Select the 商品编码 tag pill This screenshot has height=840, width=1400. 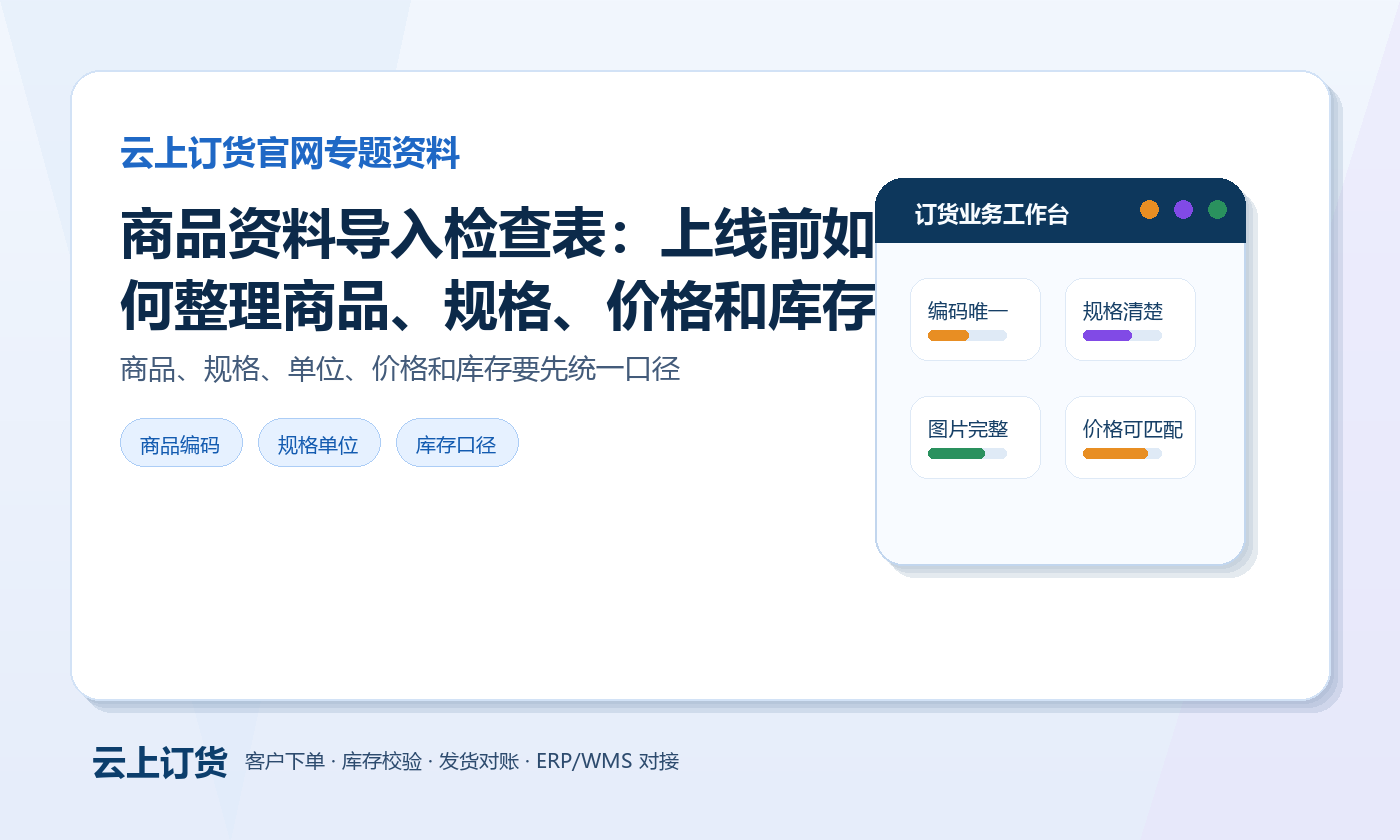click(x=181, y=443)
